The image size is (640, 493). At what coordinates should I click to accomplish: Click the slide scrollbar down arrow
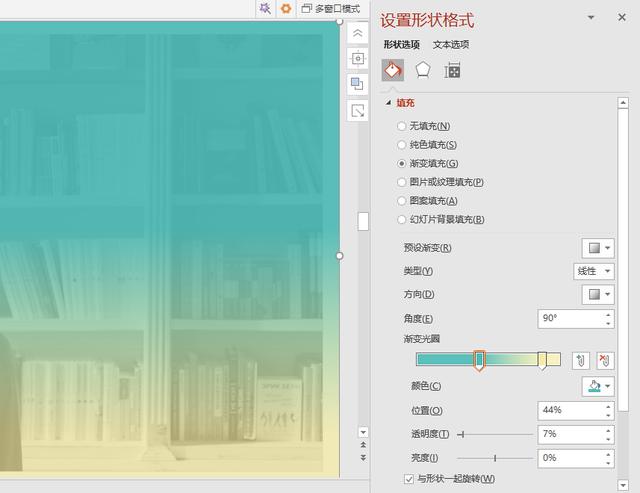point(363,432)
